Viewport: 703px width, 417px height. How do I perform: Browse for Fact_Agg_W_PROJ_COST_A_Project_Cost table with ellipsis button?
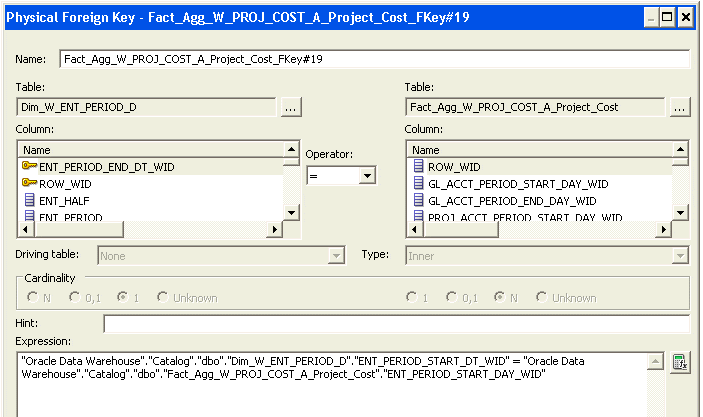tap(680, 108)
